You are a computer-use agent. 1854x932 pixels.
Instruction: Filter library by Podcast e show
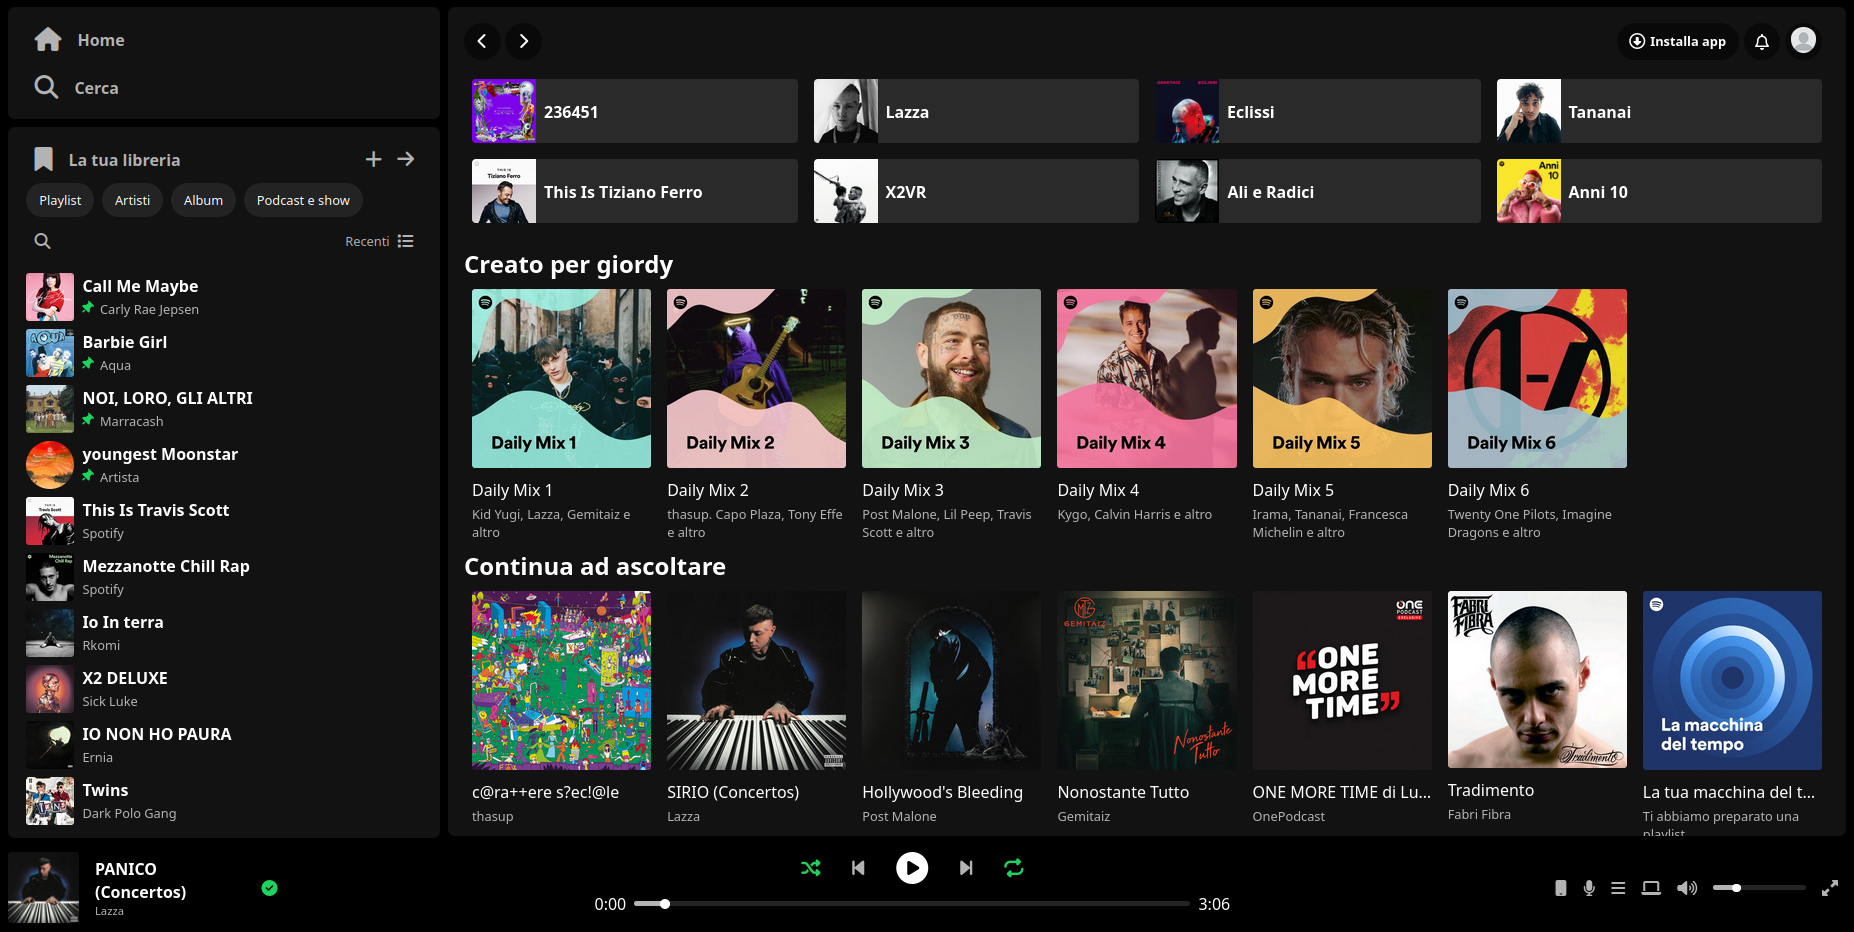(x=303, y=200)
